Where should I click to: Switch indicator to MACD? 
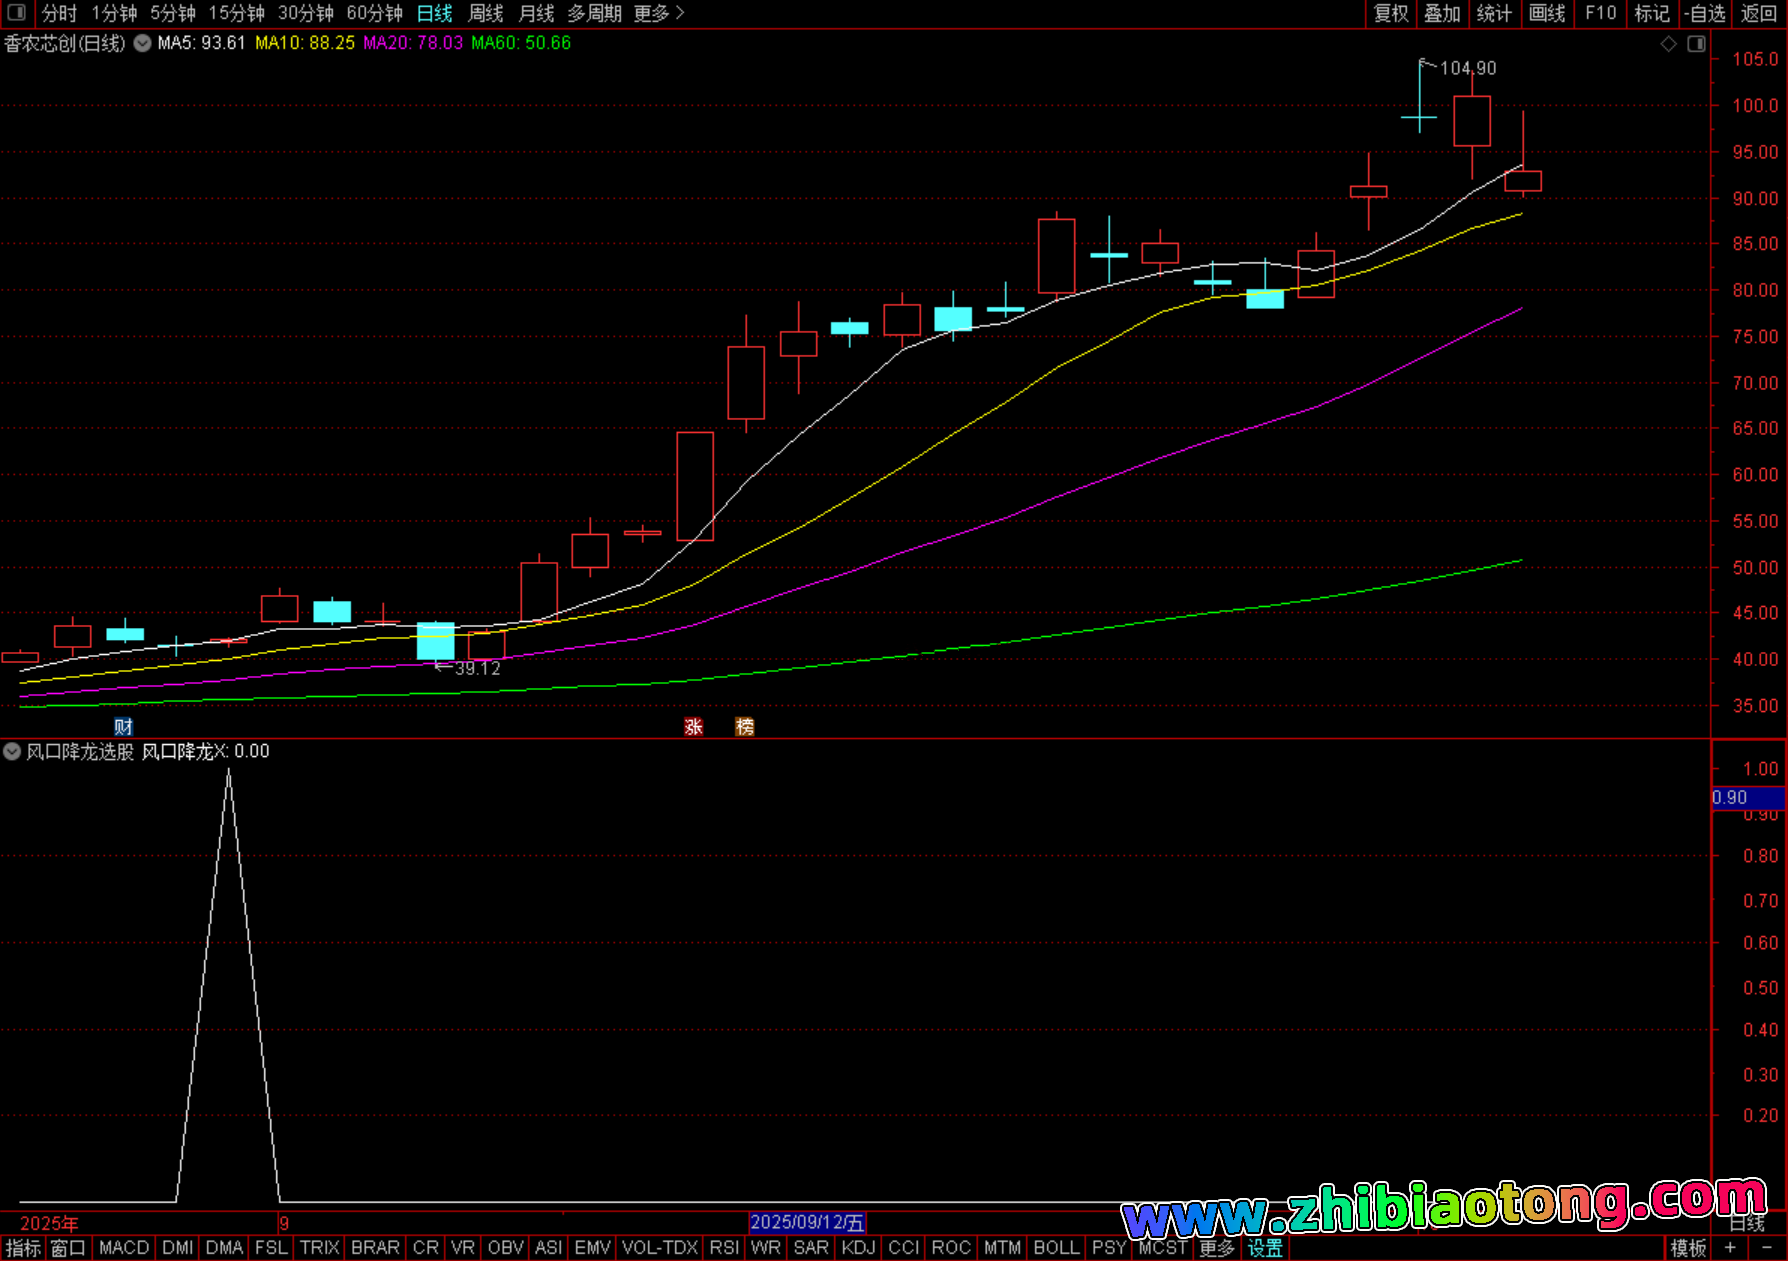pos(124,1248)
